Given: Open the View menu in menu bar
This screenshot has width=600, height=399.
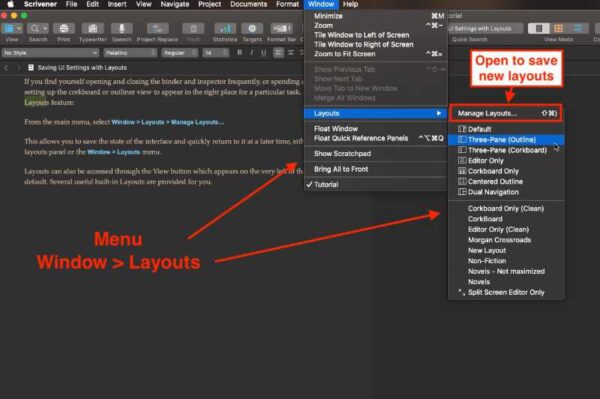Looking at the screenshot, I should pos(143,4).
